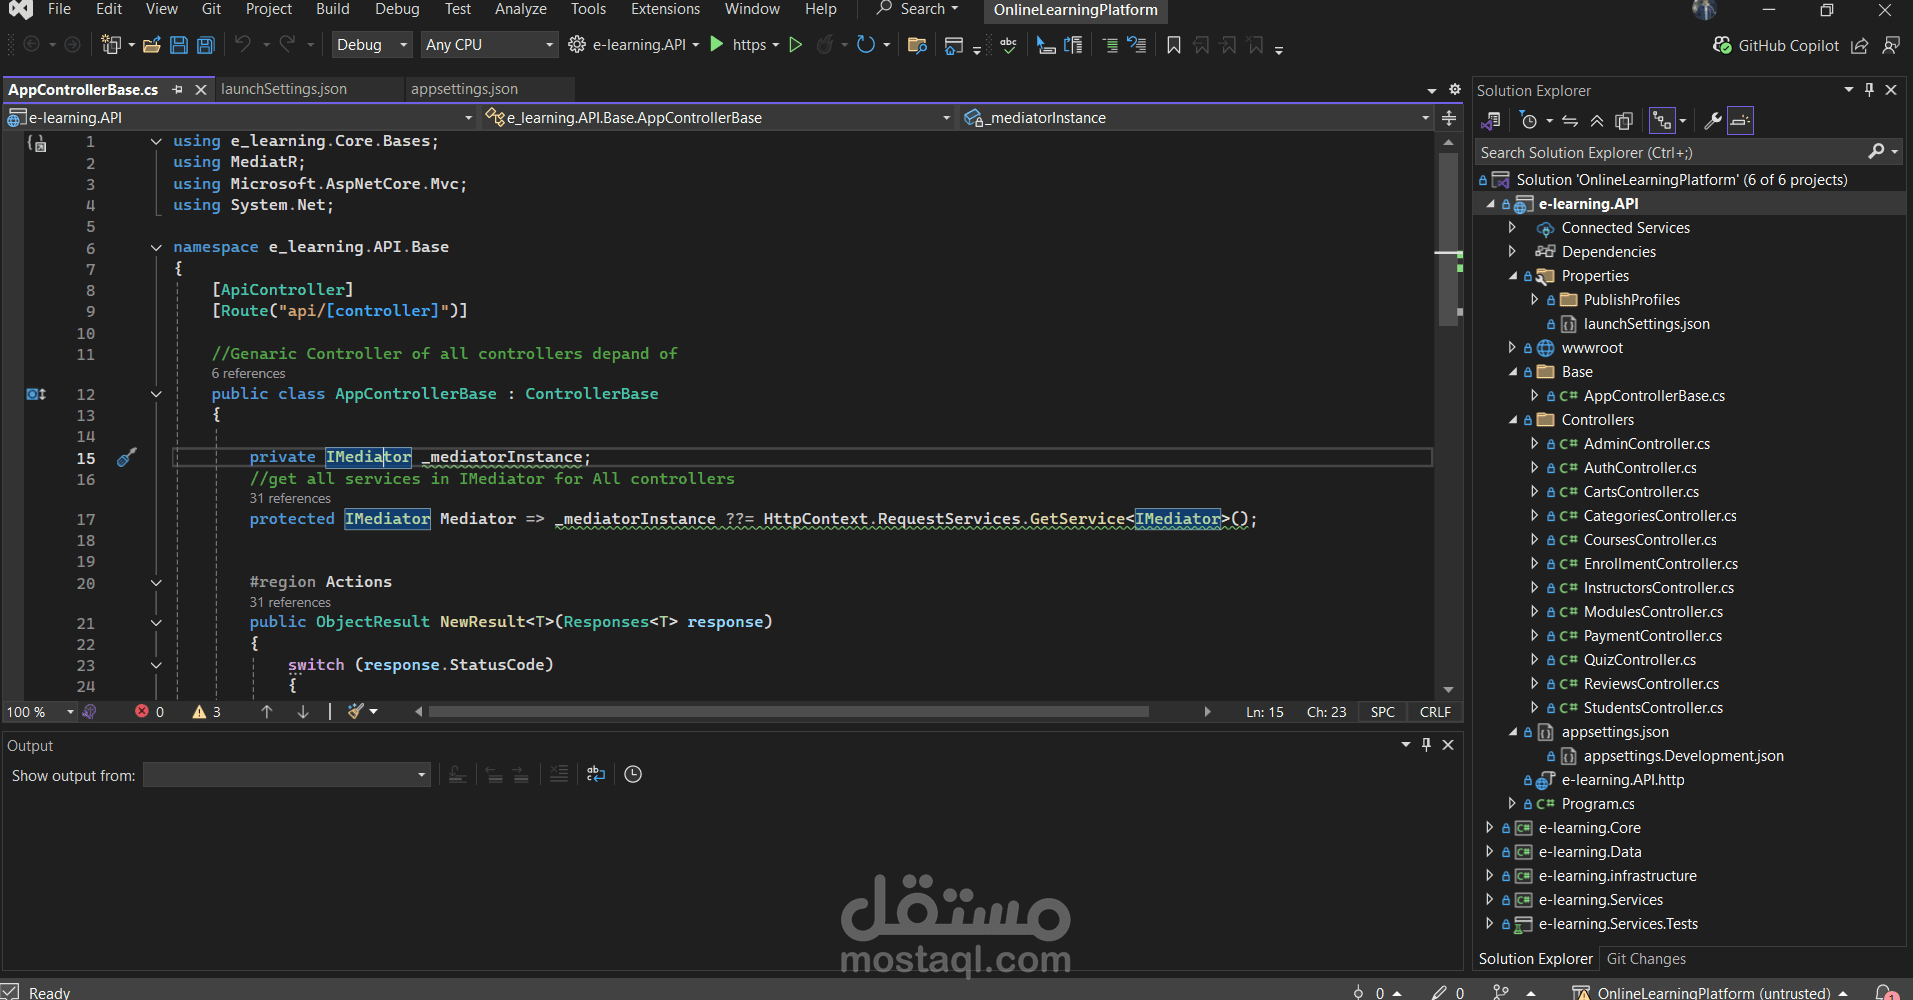Toggle timestamps clock in Output panel

pyautogui.click(x=633, y=774)
